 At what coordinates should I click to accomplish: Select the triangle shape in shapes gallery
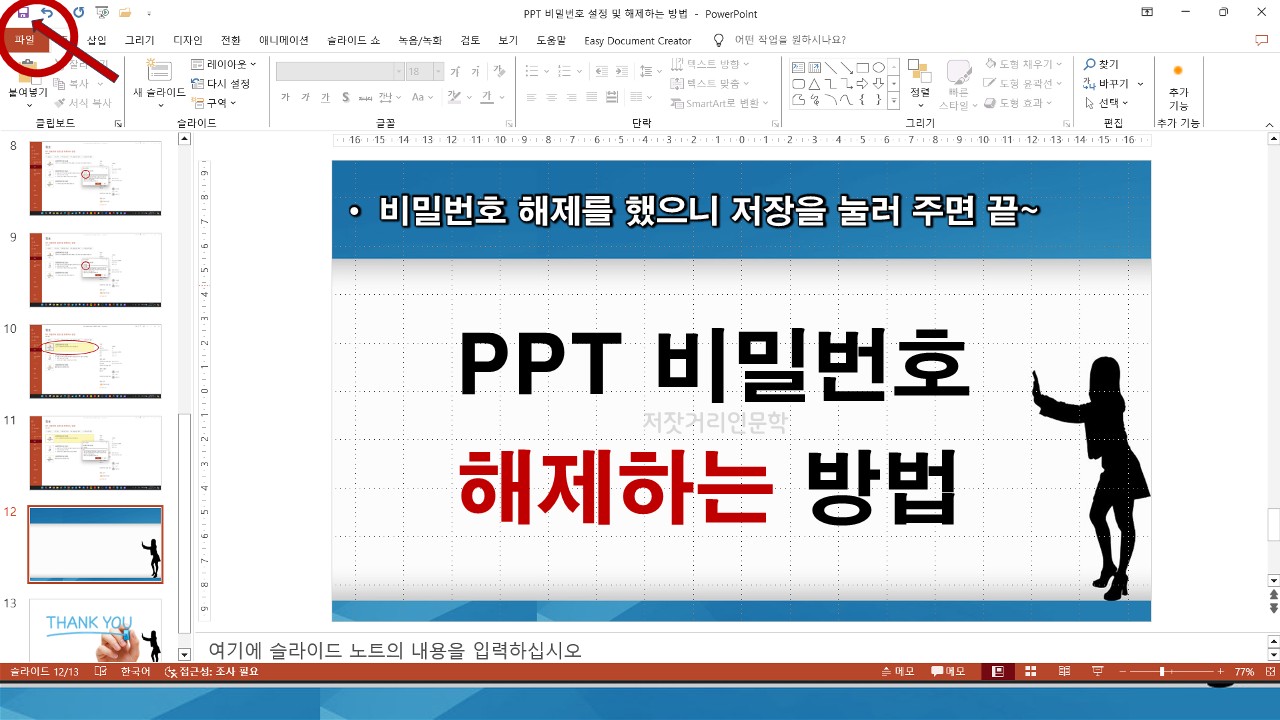pyautogui.click(x=814, y=83)
